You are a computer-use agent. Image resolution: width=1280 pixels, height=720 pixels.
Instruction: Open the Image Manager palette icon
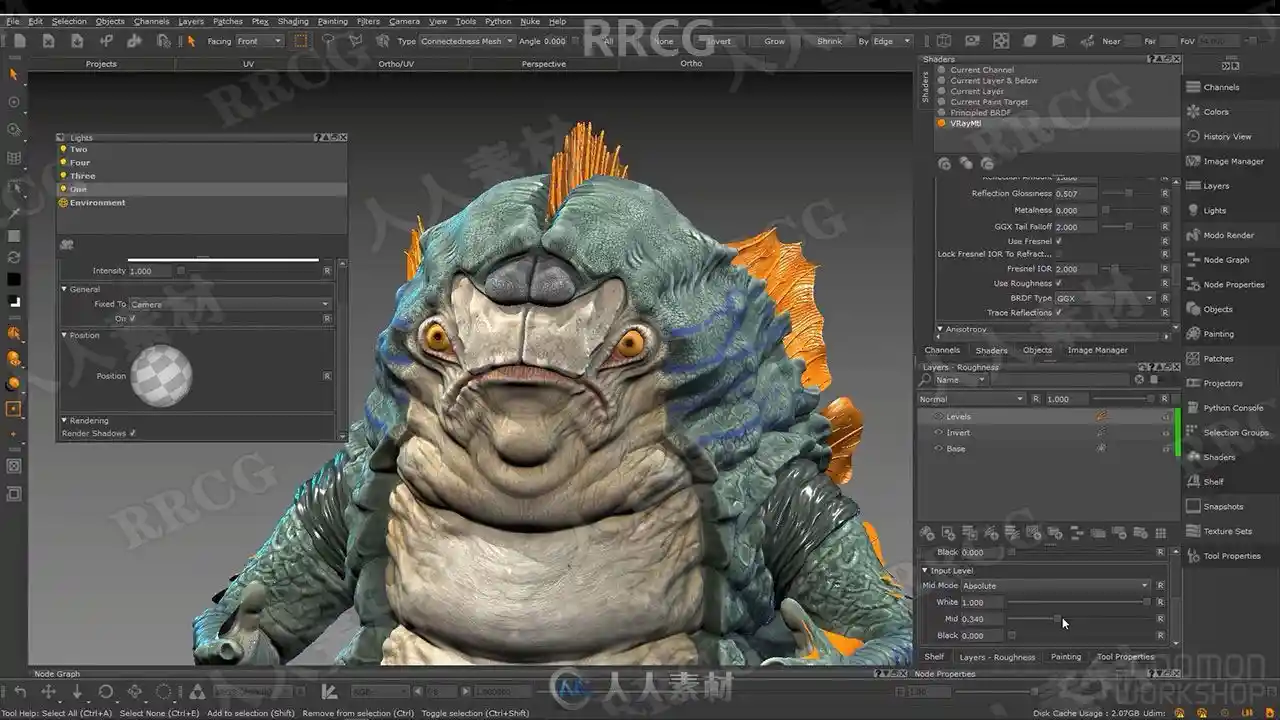coord(1193,161)
